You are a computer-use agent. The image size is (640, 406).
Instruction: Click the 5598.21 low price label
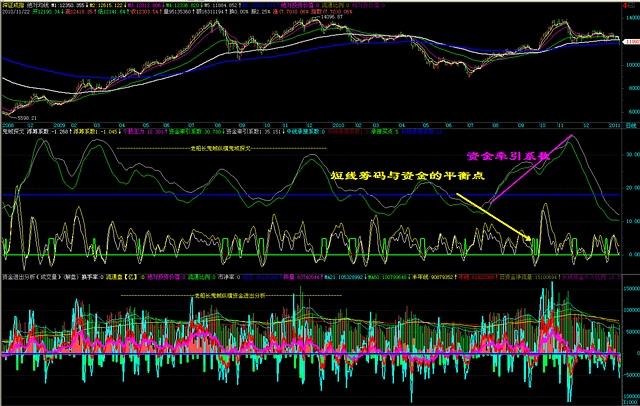(27, 118)
